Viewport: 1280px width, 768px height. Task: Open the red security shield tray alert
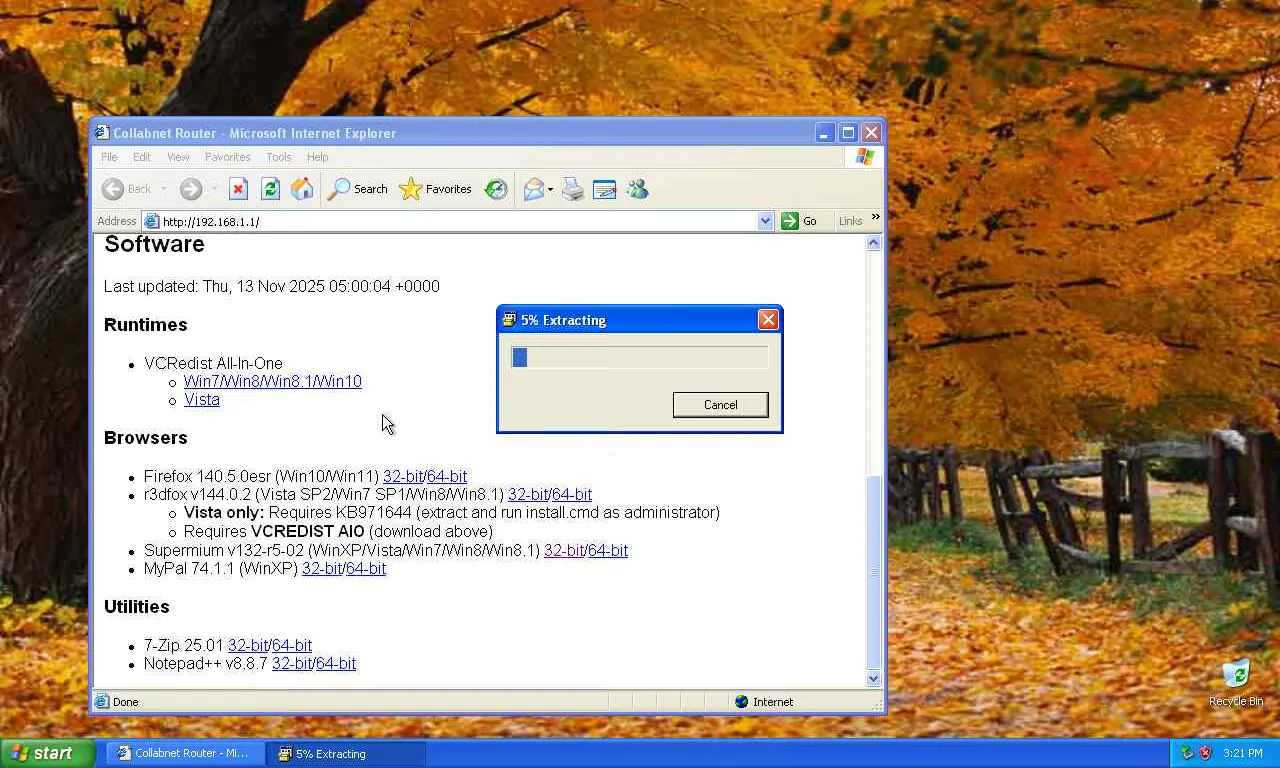click(1205, 753)
